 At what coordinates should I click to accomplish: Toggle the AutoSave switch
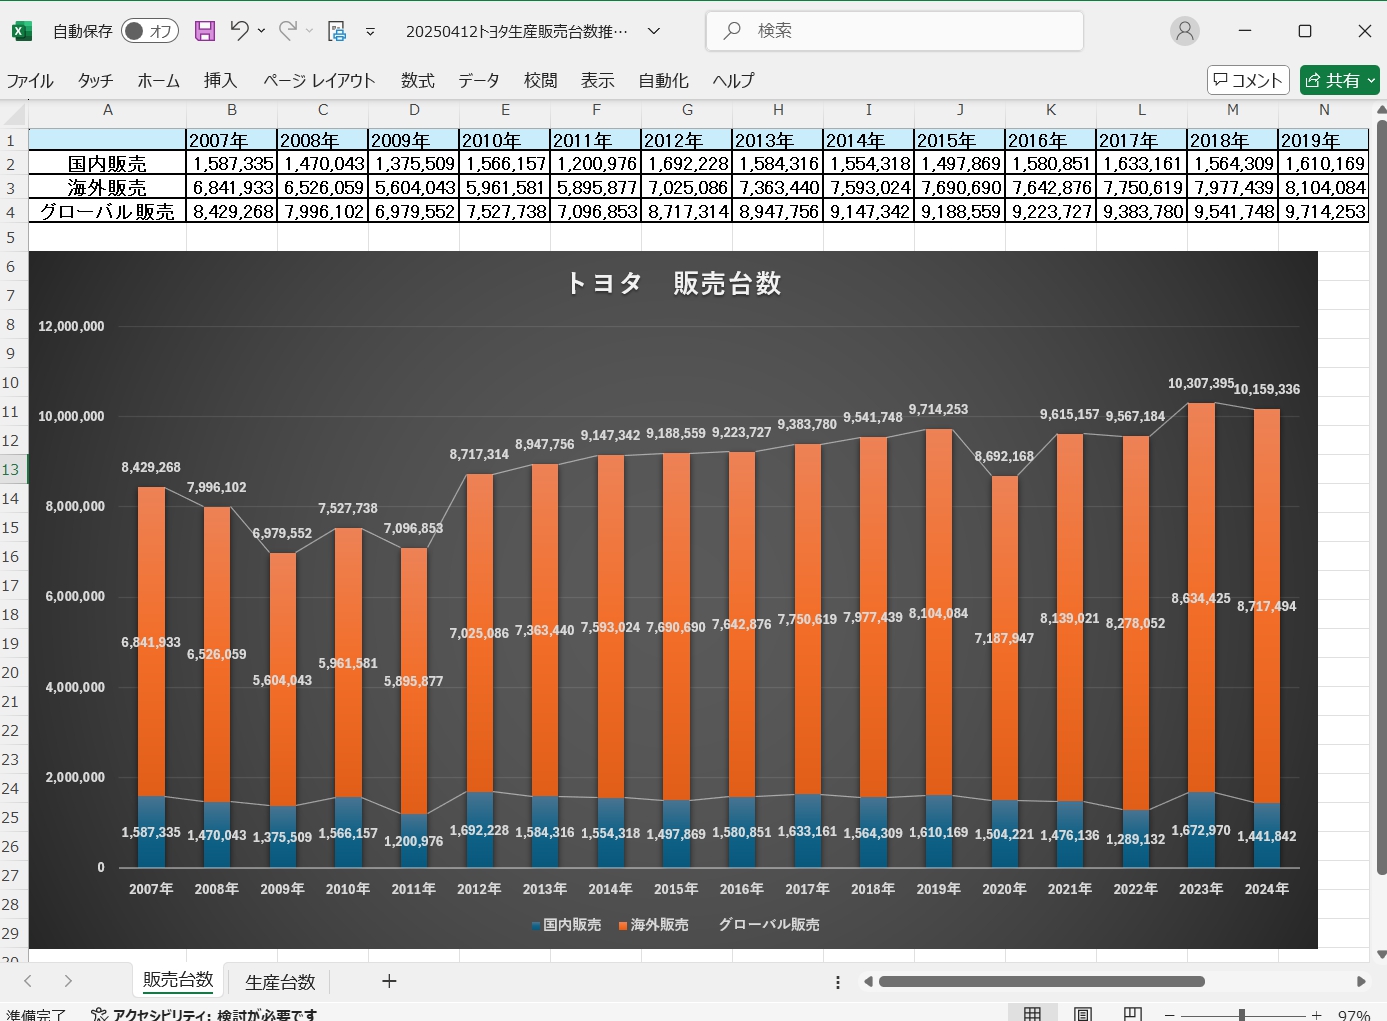[149, 31]
